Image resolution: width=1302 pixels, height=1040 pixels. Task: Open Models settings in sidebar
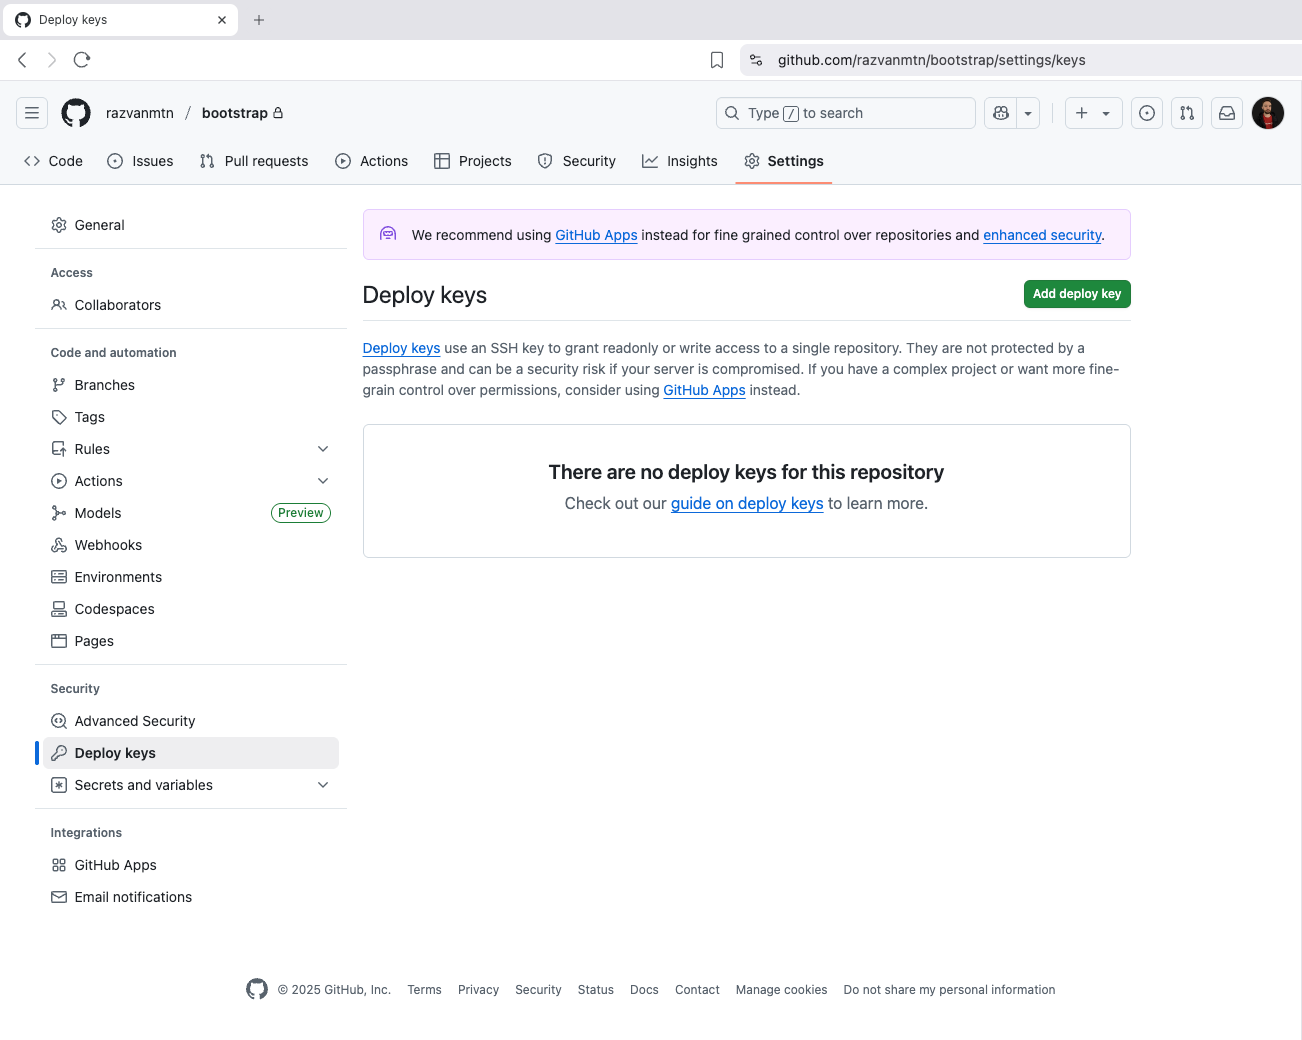tap(191, 513)
